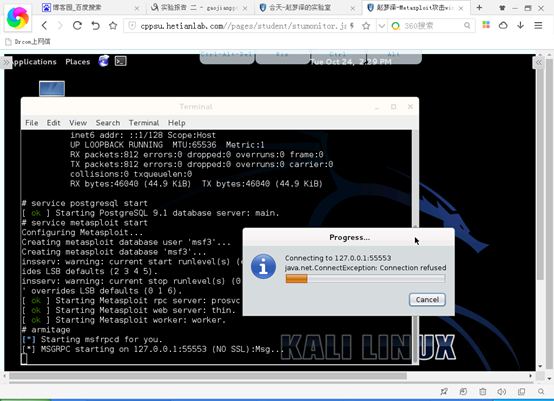Switch to the 实验报告 二 tab

point(199,7)
